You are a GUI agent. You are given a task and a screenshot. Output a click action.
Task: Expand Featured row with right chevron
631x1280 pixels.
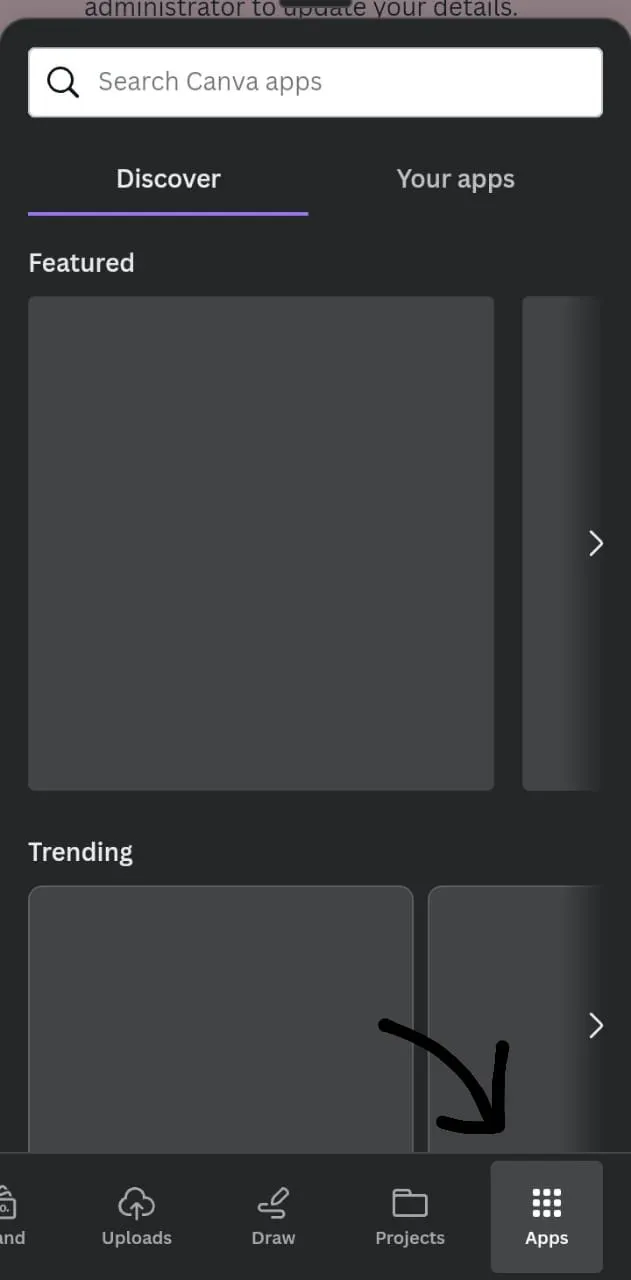[596, 543]
